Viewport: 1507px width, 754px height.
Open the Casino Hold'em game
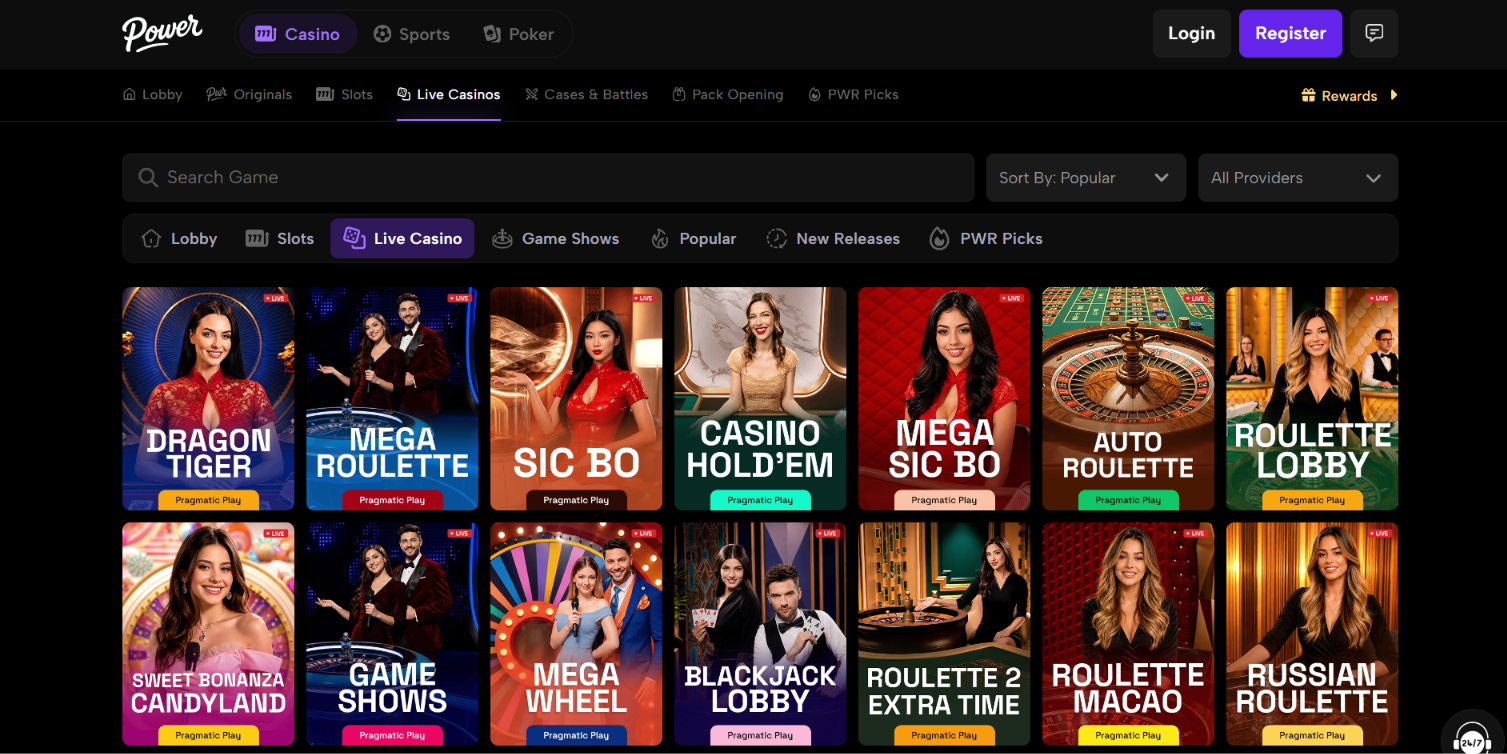(760, 399)
